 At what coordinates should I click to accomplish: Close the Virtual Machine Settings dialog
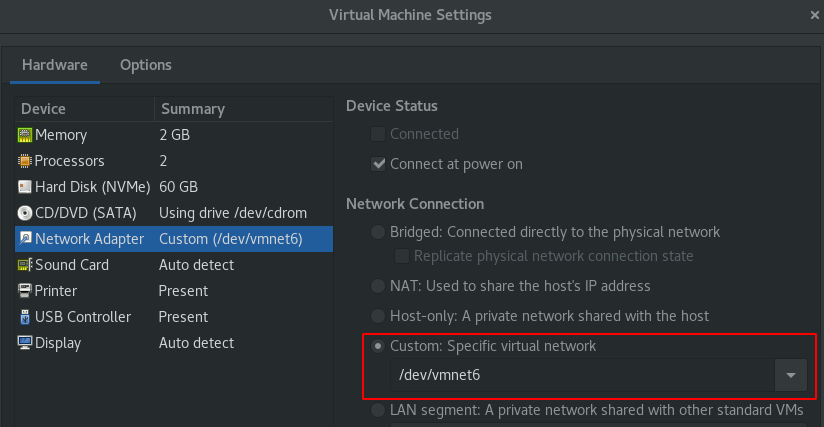(815, 15)
